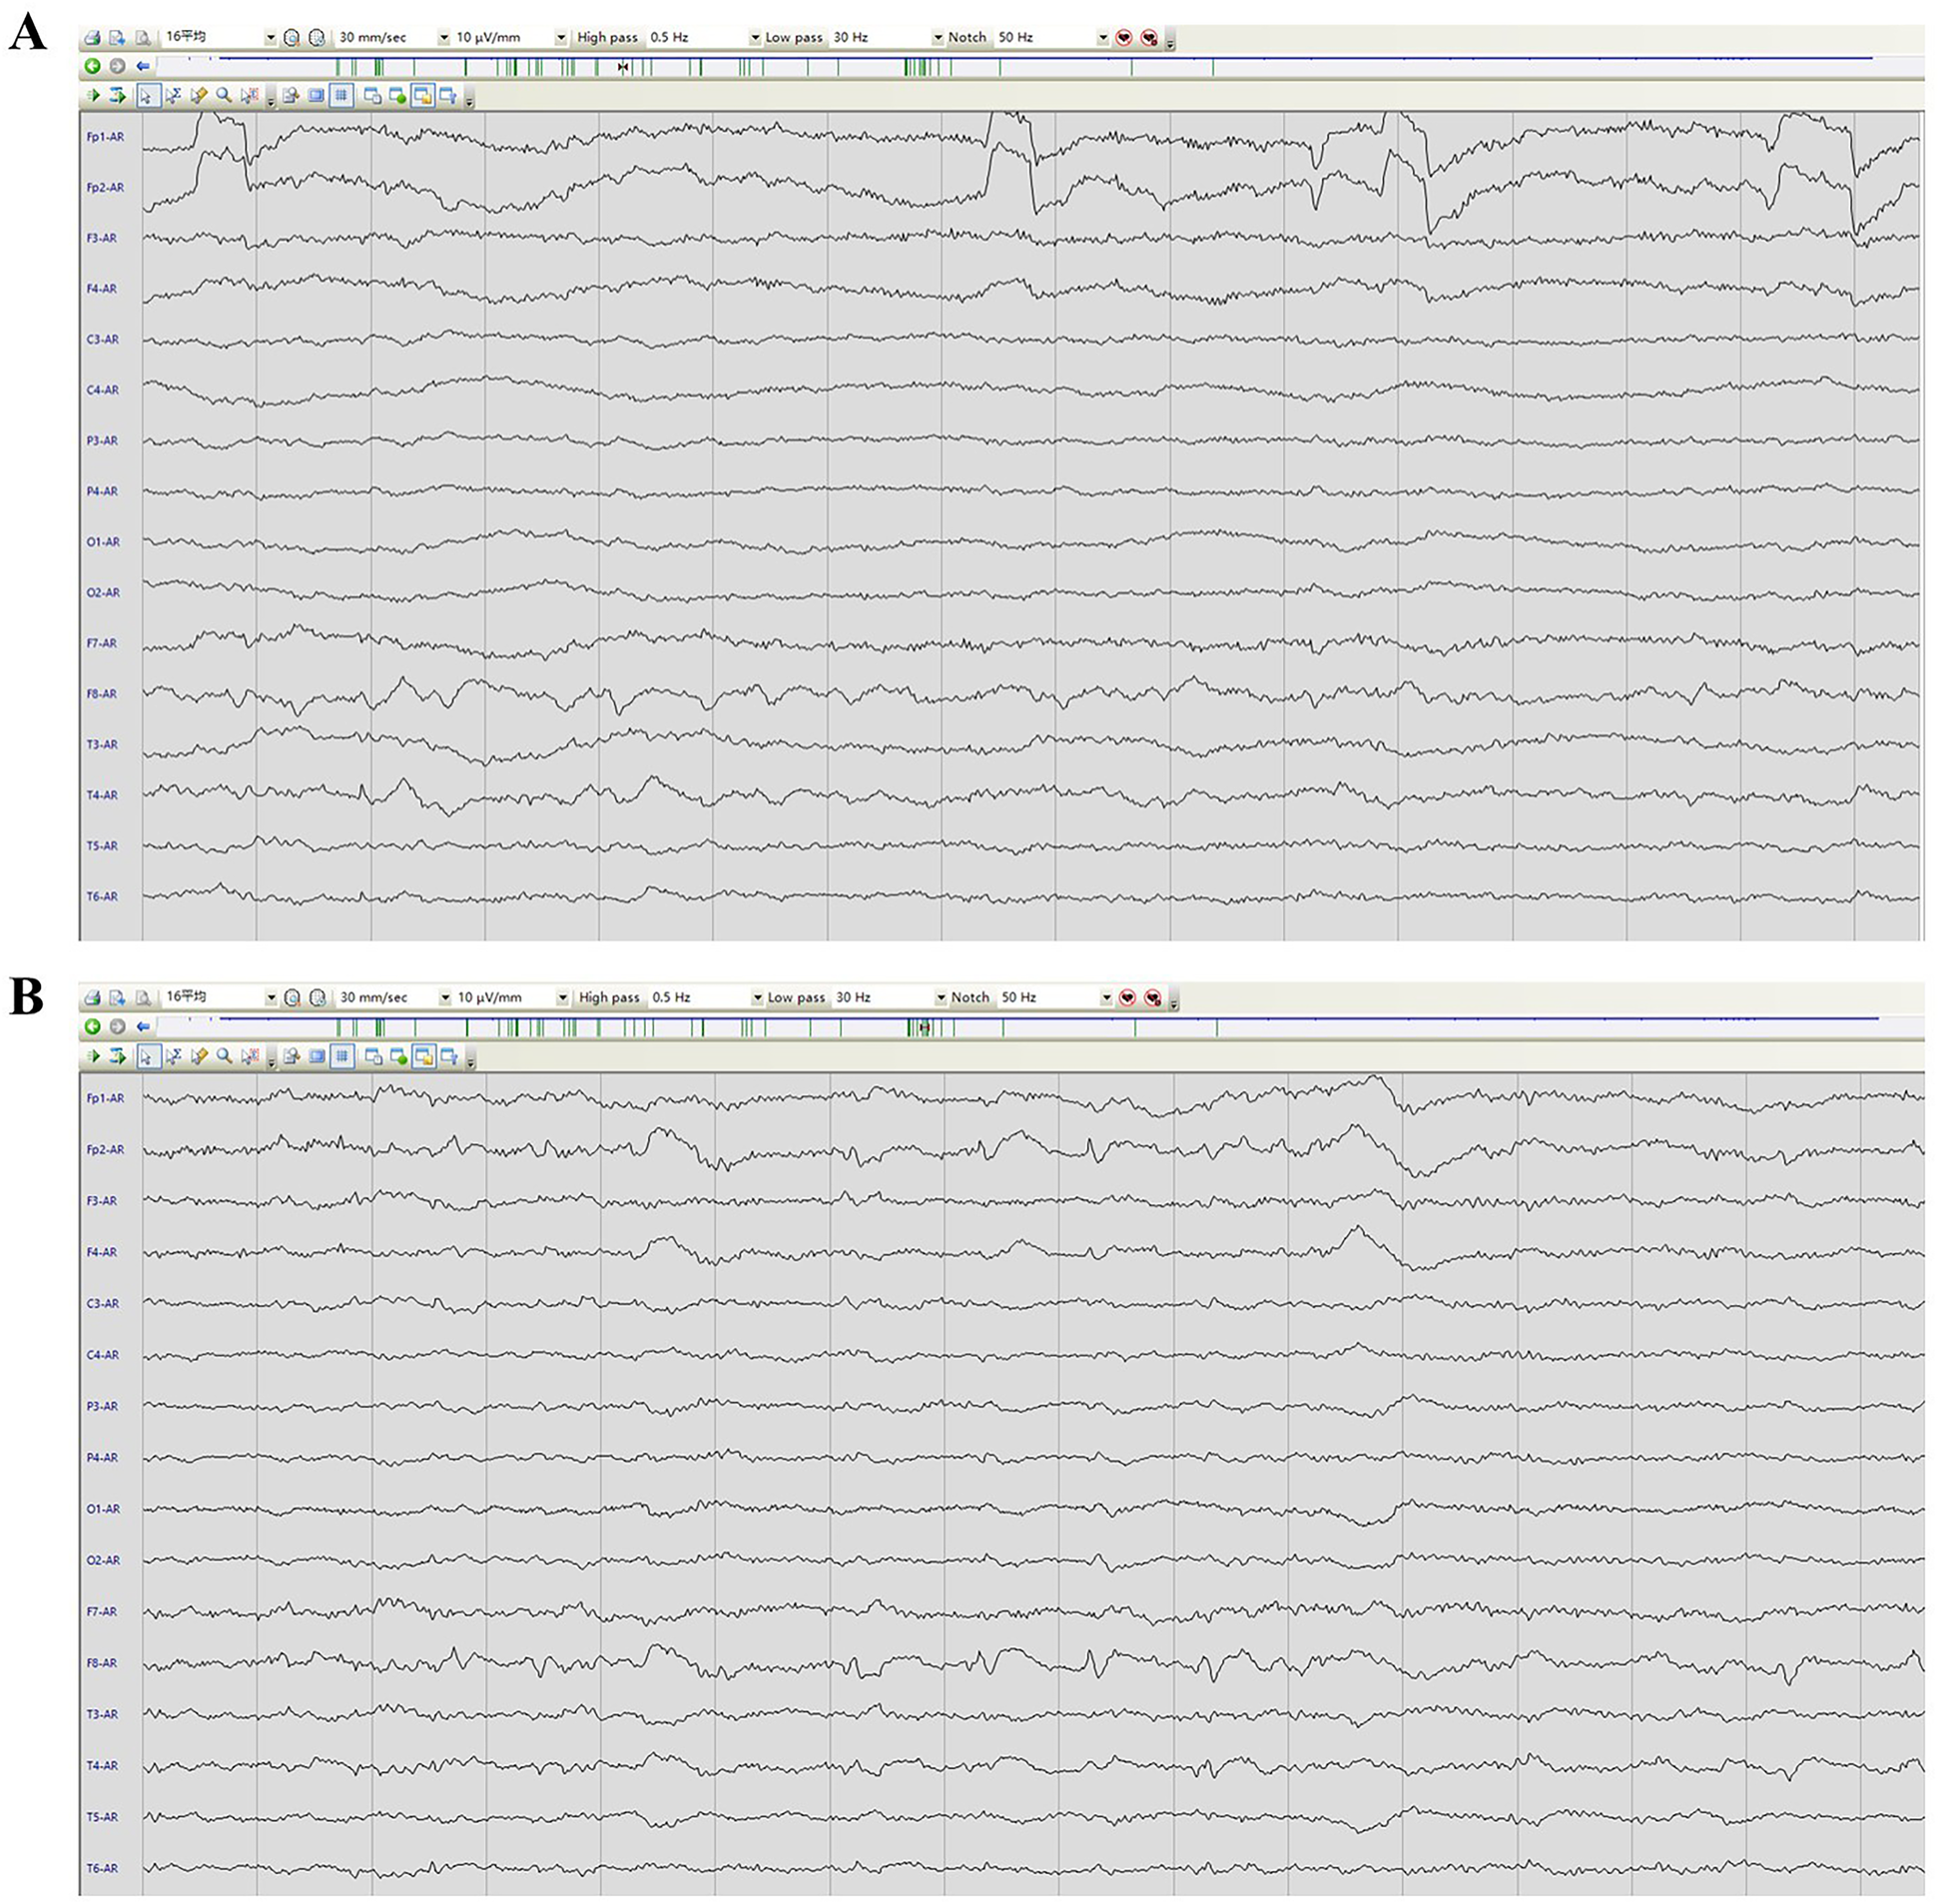Image resolution: width=1940 pixels, height=1904 pixels.
Task: Open the 30 mm/sec speed dropdown in panel A
Action: 444,38
